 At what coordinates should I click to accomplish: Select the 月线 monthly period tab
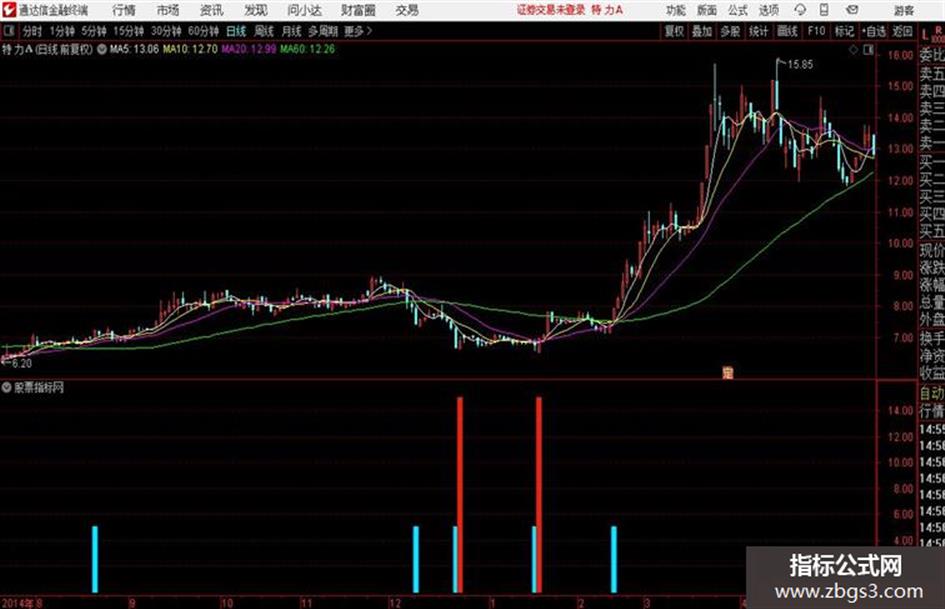pos(292,31)
